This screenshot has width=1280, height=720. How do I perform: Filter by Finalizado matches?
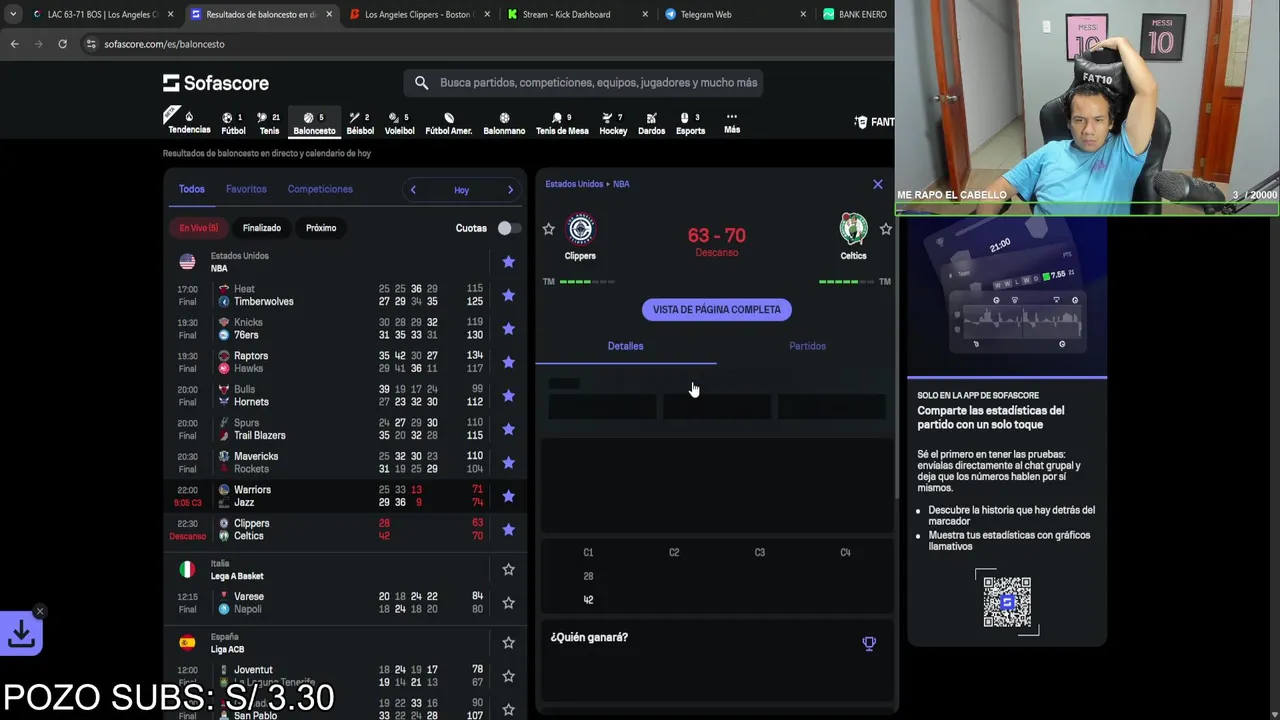pos(262,228)
